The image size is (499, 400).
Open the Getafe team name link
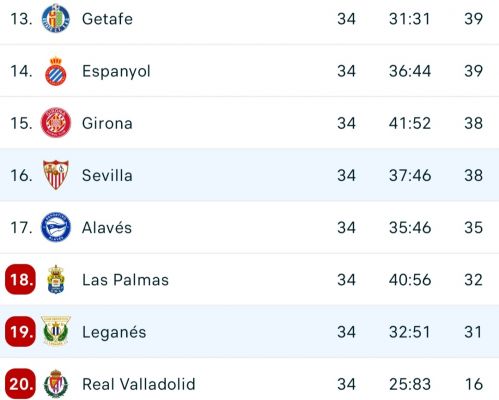pos(107,19)
